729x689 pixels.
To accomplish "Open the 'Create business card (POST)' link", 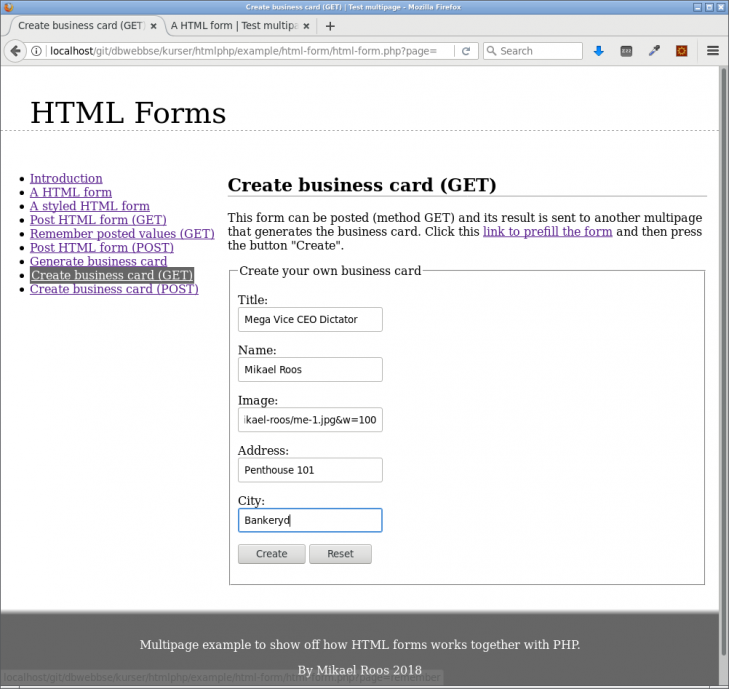I will 114,289.
